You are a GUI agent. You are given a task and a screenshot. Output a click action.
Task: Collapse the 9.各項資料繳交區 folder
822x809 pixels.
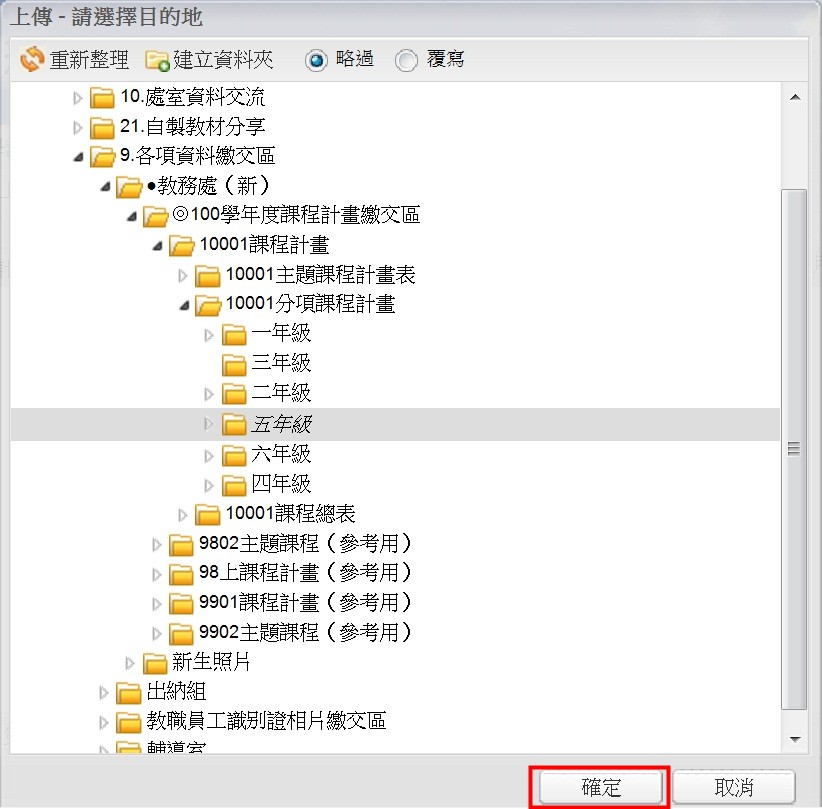(x=78, y=157)
